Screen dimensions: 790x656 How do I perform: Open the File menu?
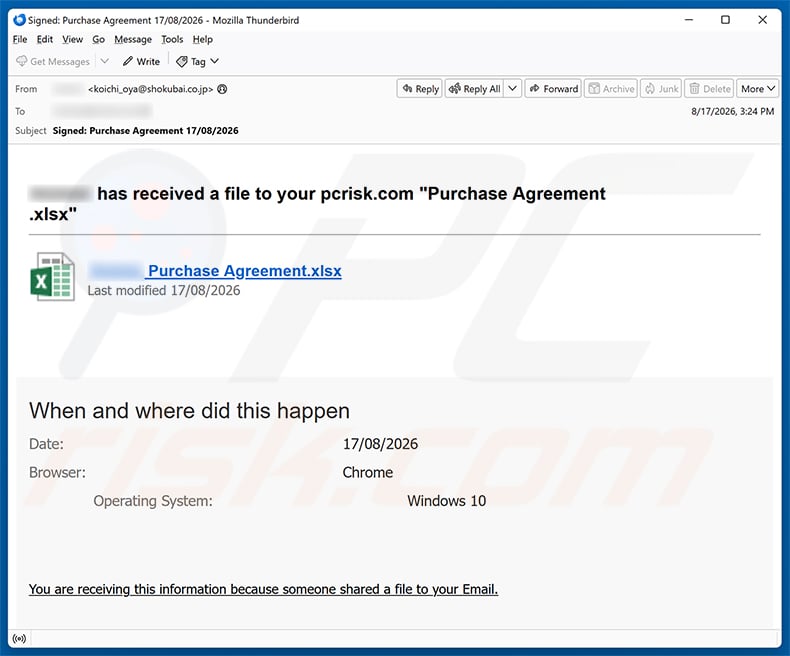20,39
